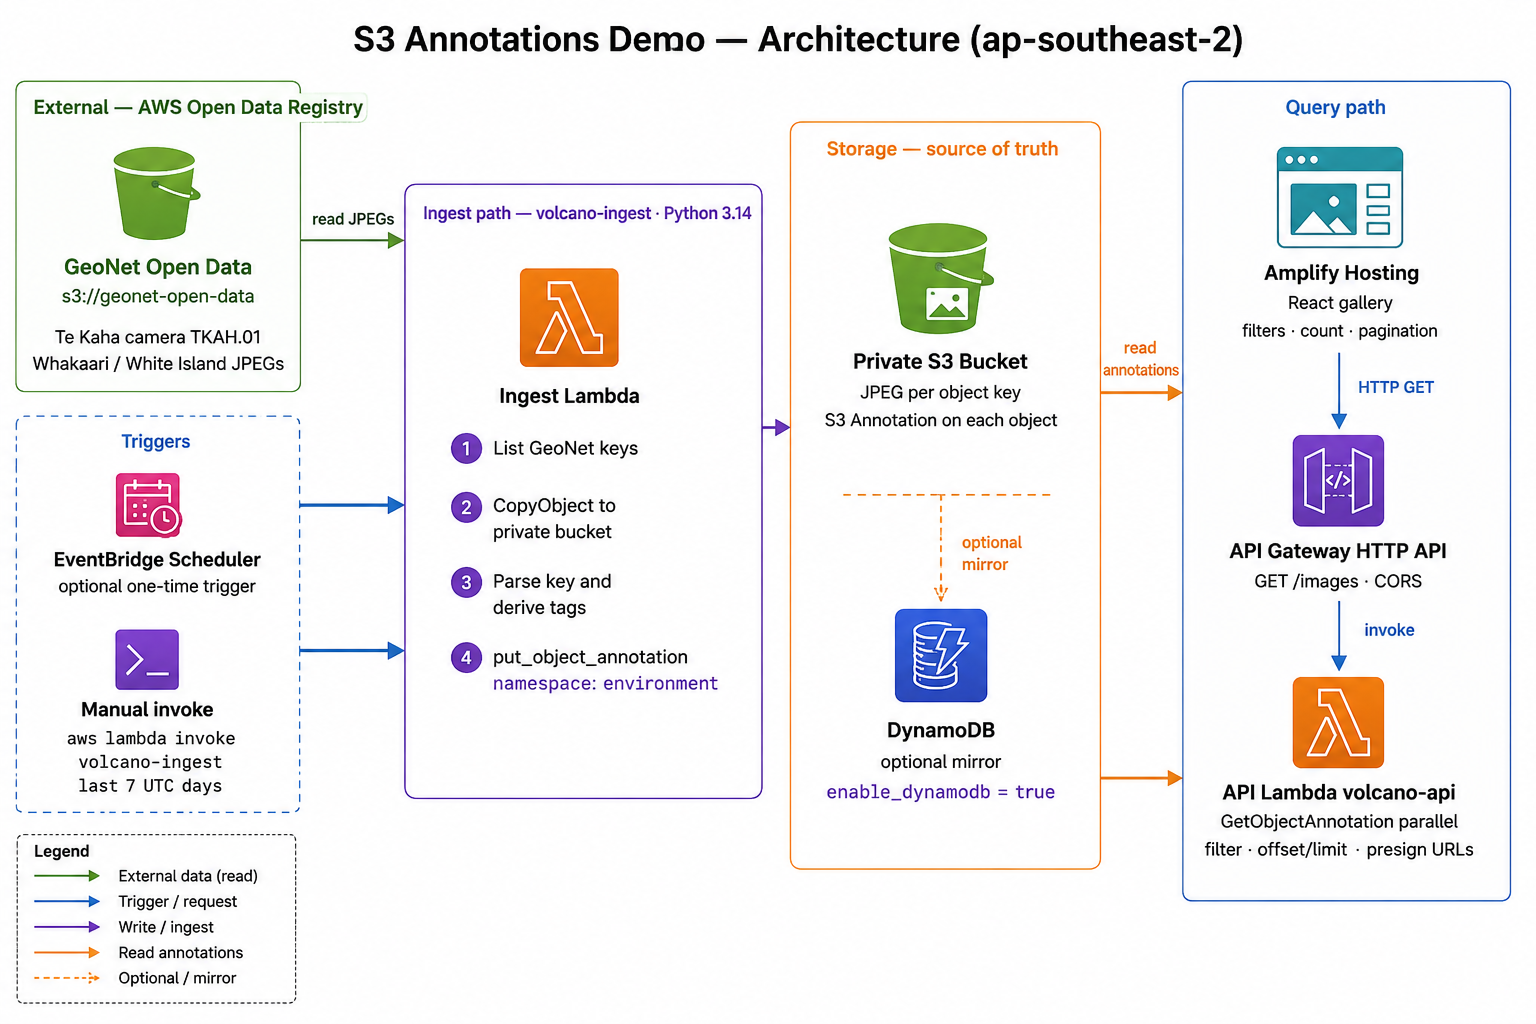Click the GeoNet Open Data bucket icon

pos(156,192)
